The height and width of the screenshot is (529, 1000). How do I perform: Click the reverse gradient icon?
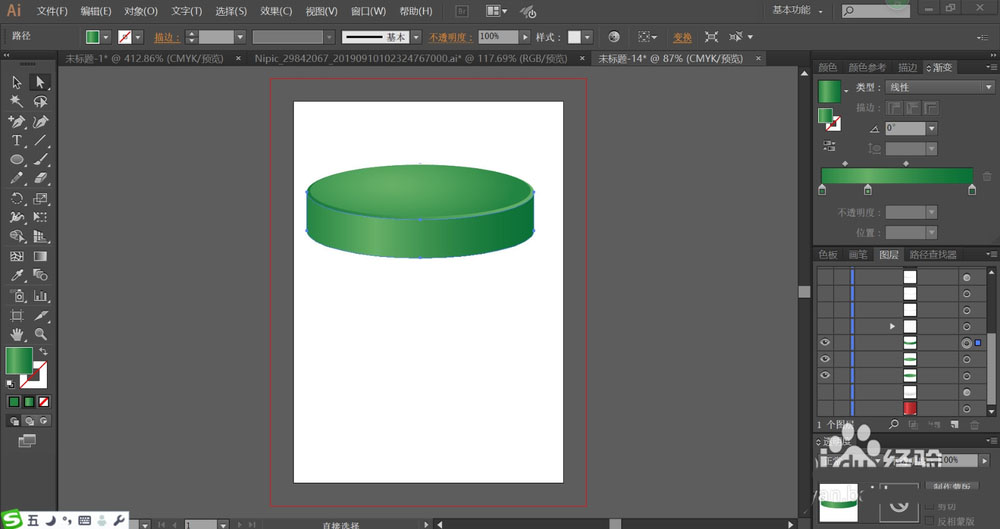(829, 146)
